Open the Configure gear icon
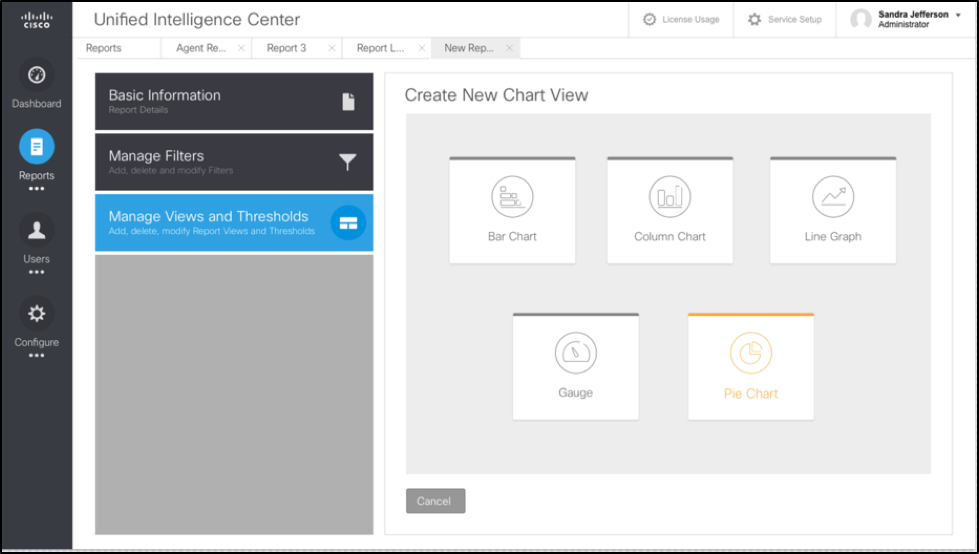979x554 pixels. pos(36,314)
